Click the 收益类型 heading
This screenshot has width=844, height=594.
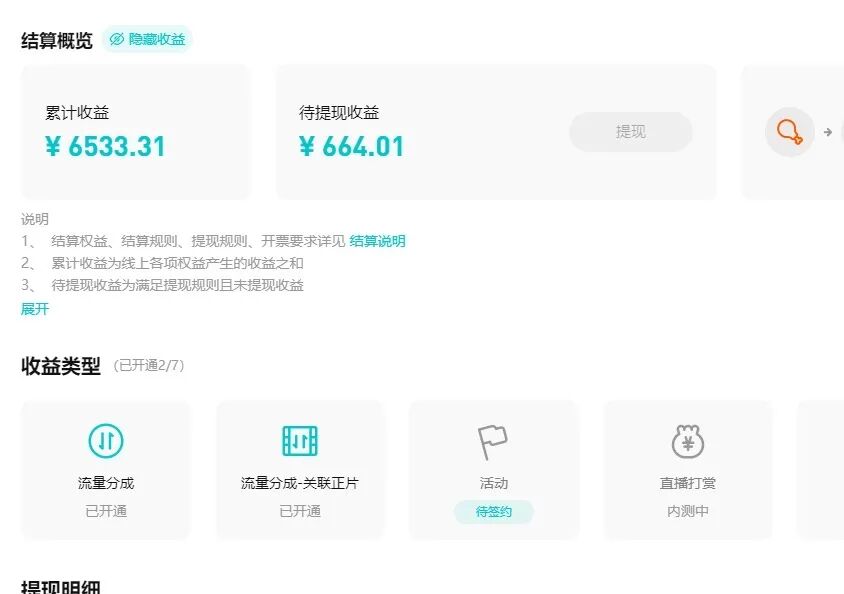[x=61, y=366]
